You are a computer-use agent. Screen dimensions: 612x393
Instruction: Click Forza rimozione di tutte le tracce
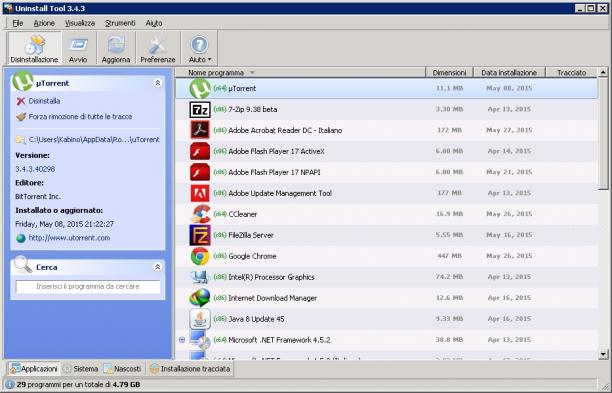80,116
